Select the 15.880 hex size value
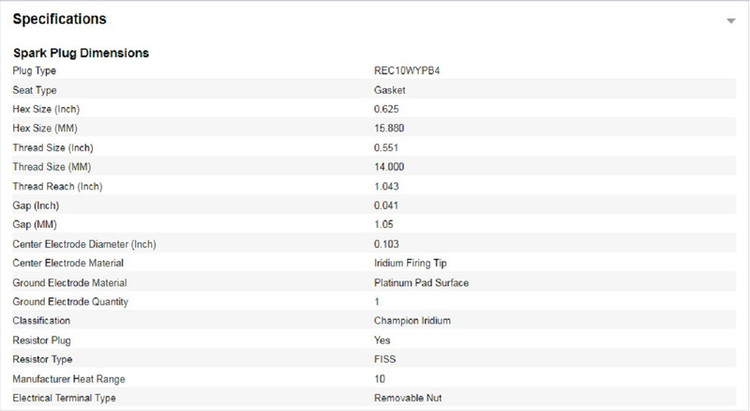Image resolution: width=750 pixels, height=411 pixels. (389, 128)
